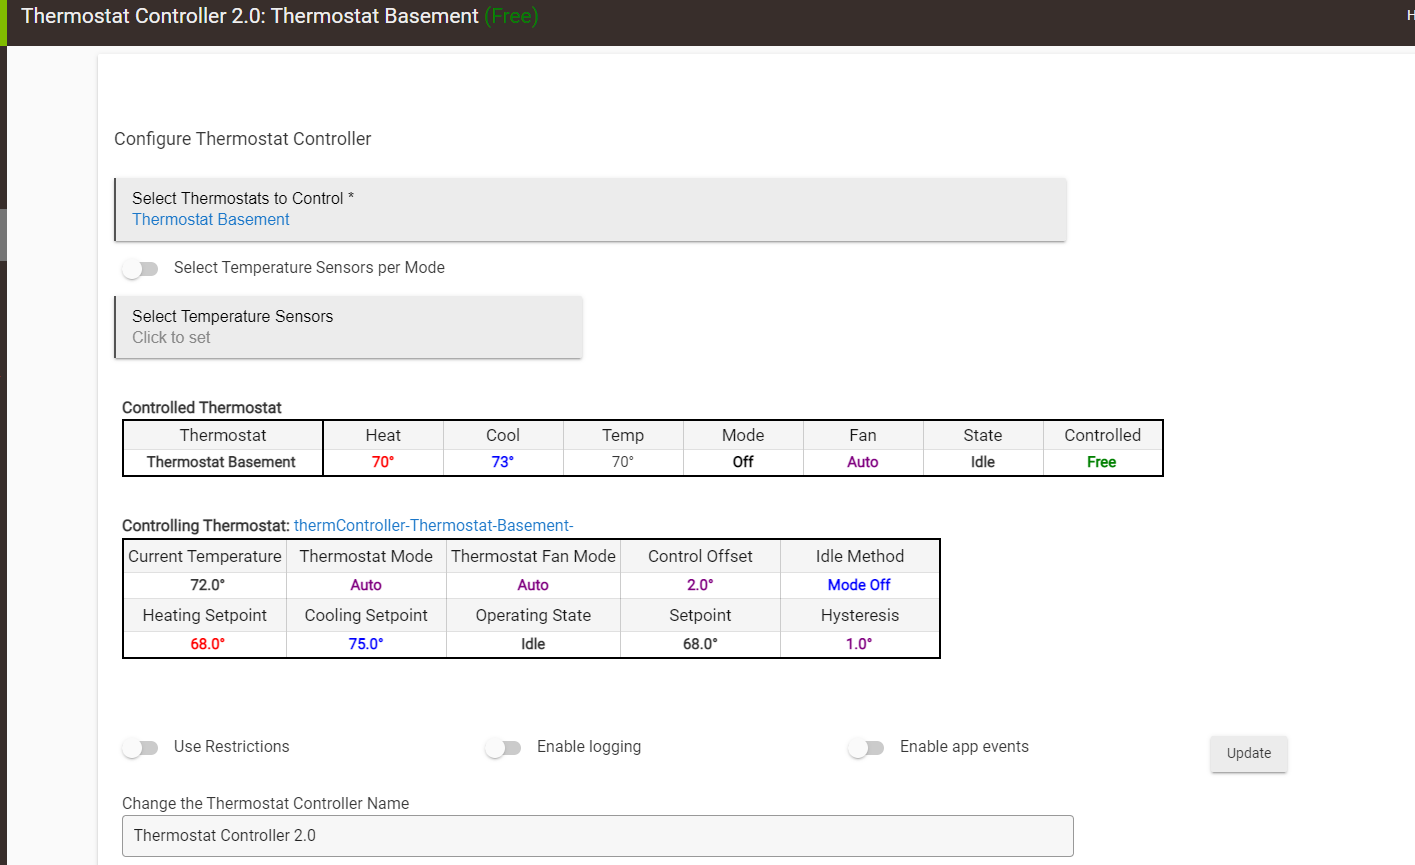This screenshot has width=1415, height=865.
Task: Open the Select Temperature Sensors picker
Action: click(348, 327)
